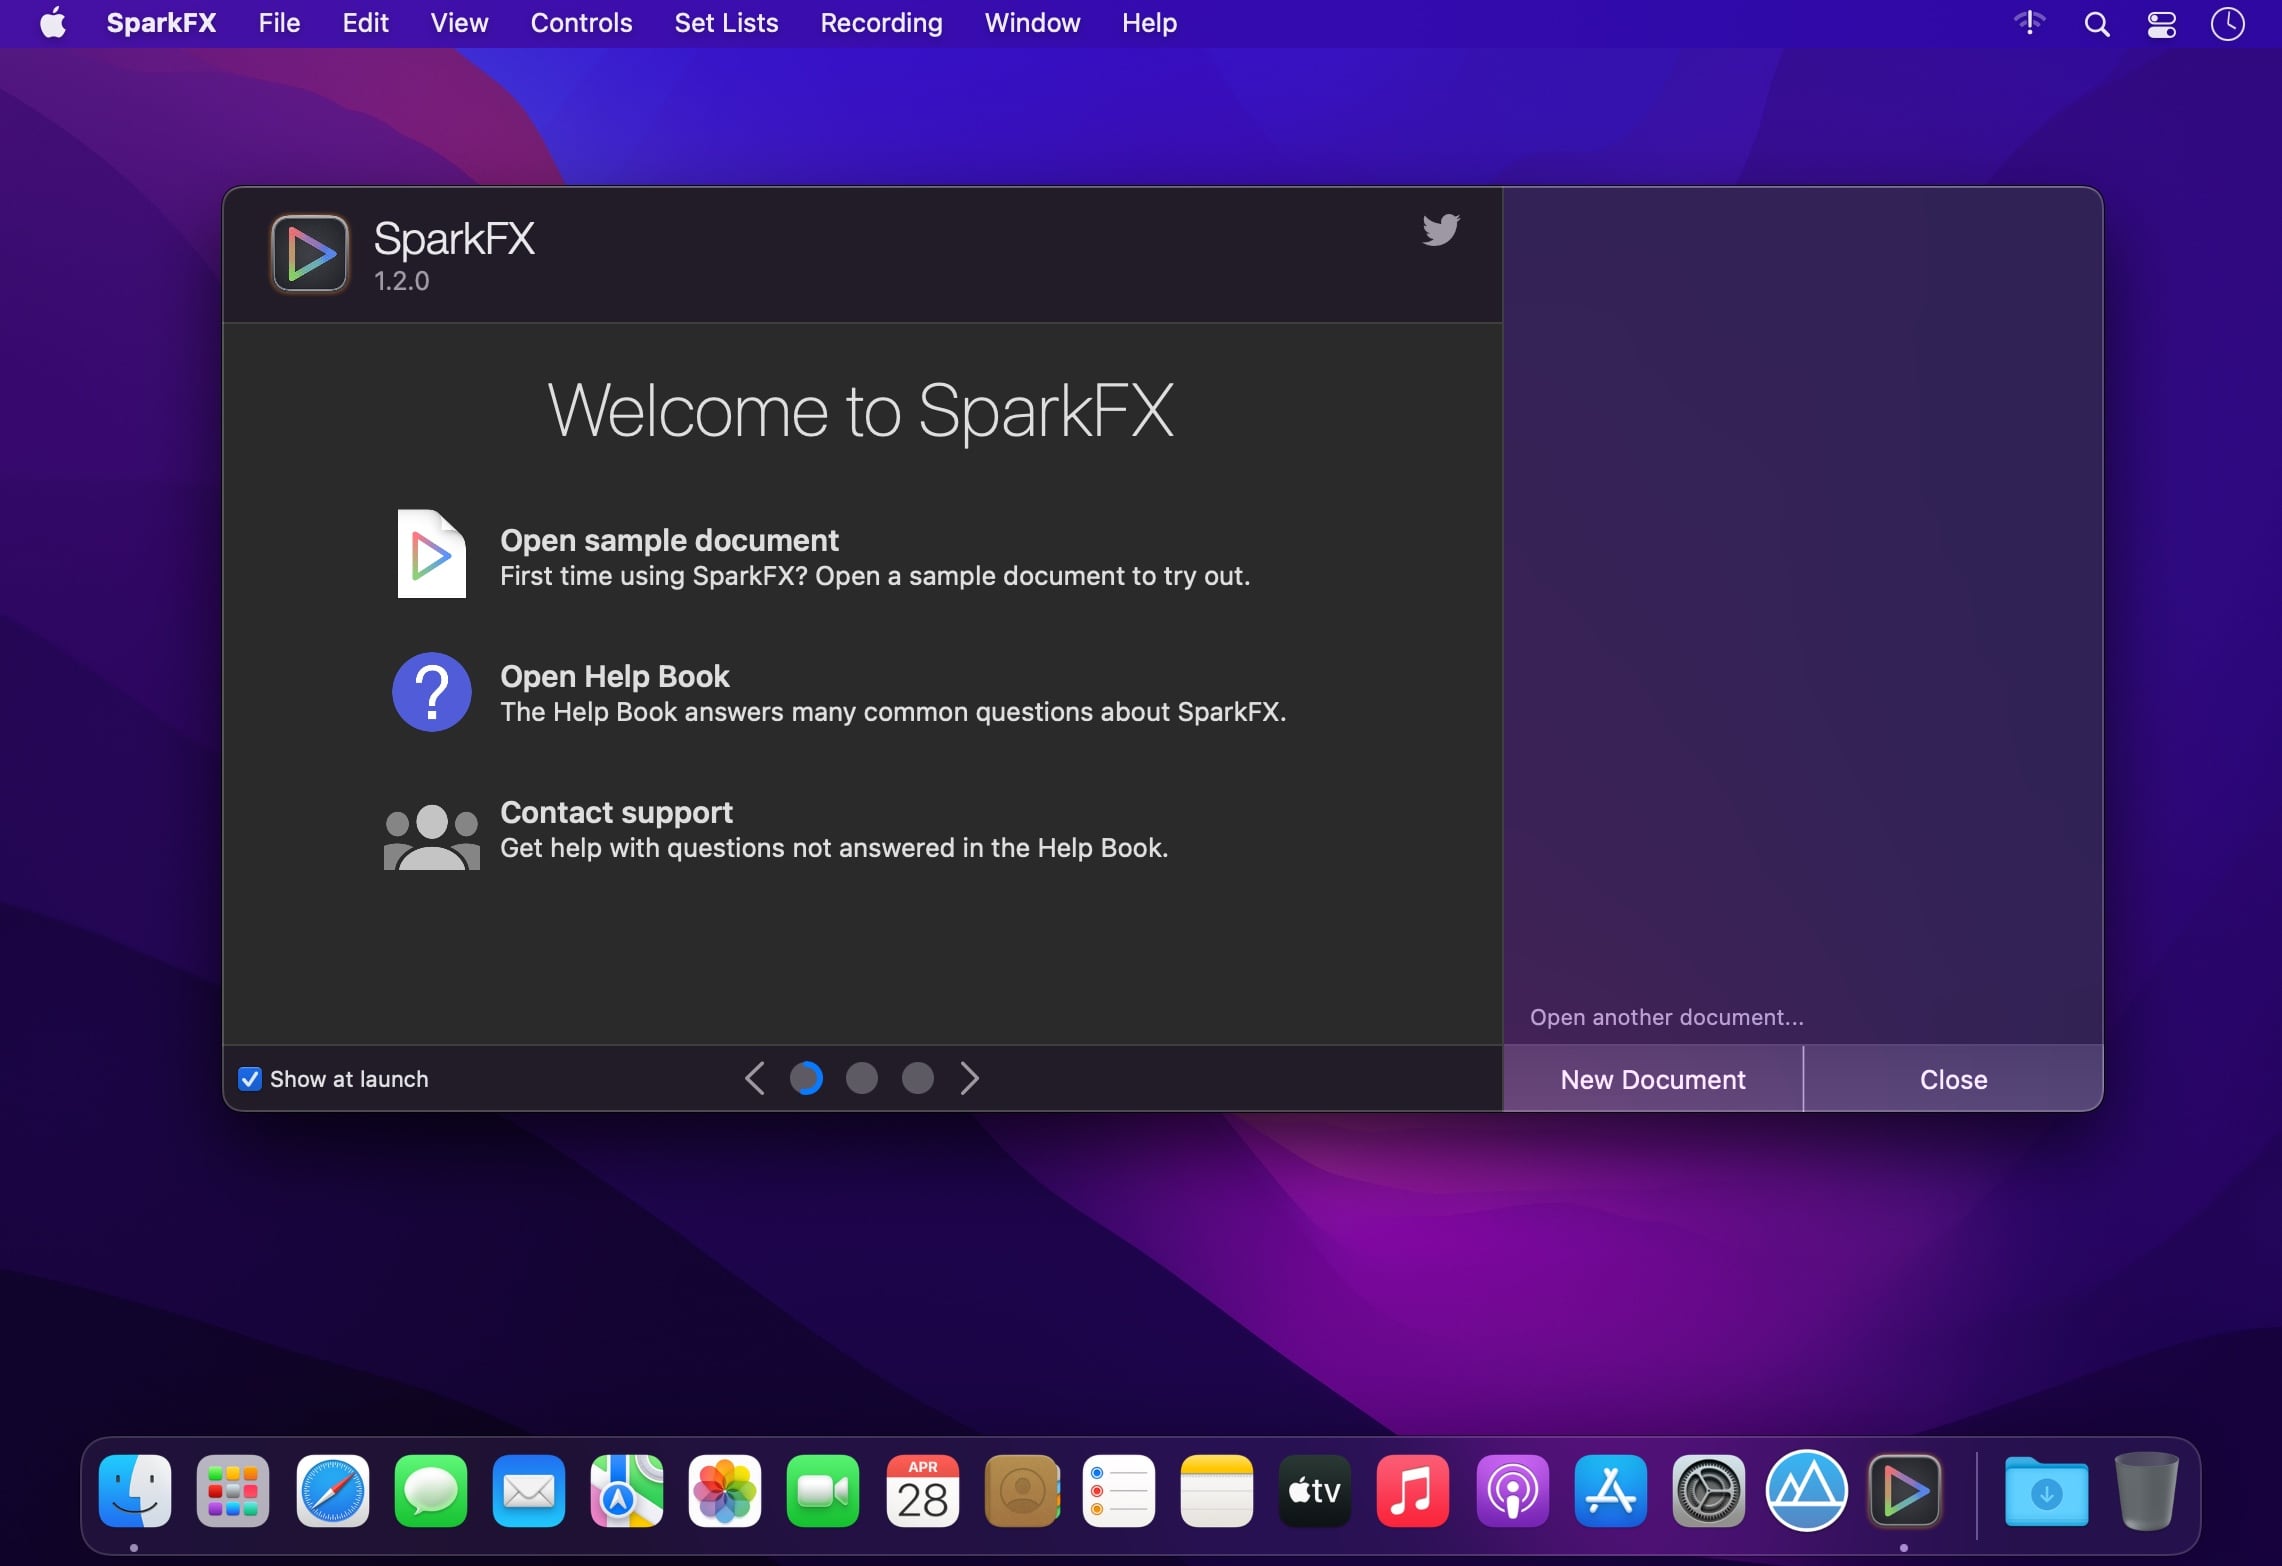This screenshot has height=1566, width=2282.
Task: Select the third welcome page dot
Action: click(x=917, y=1078)
